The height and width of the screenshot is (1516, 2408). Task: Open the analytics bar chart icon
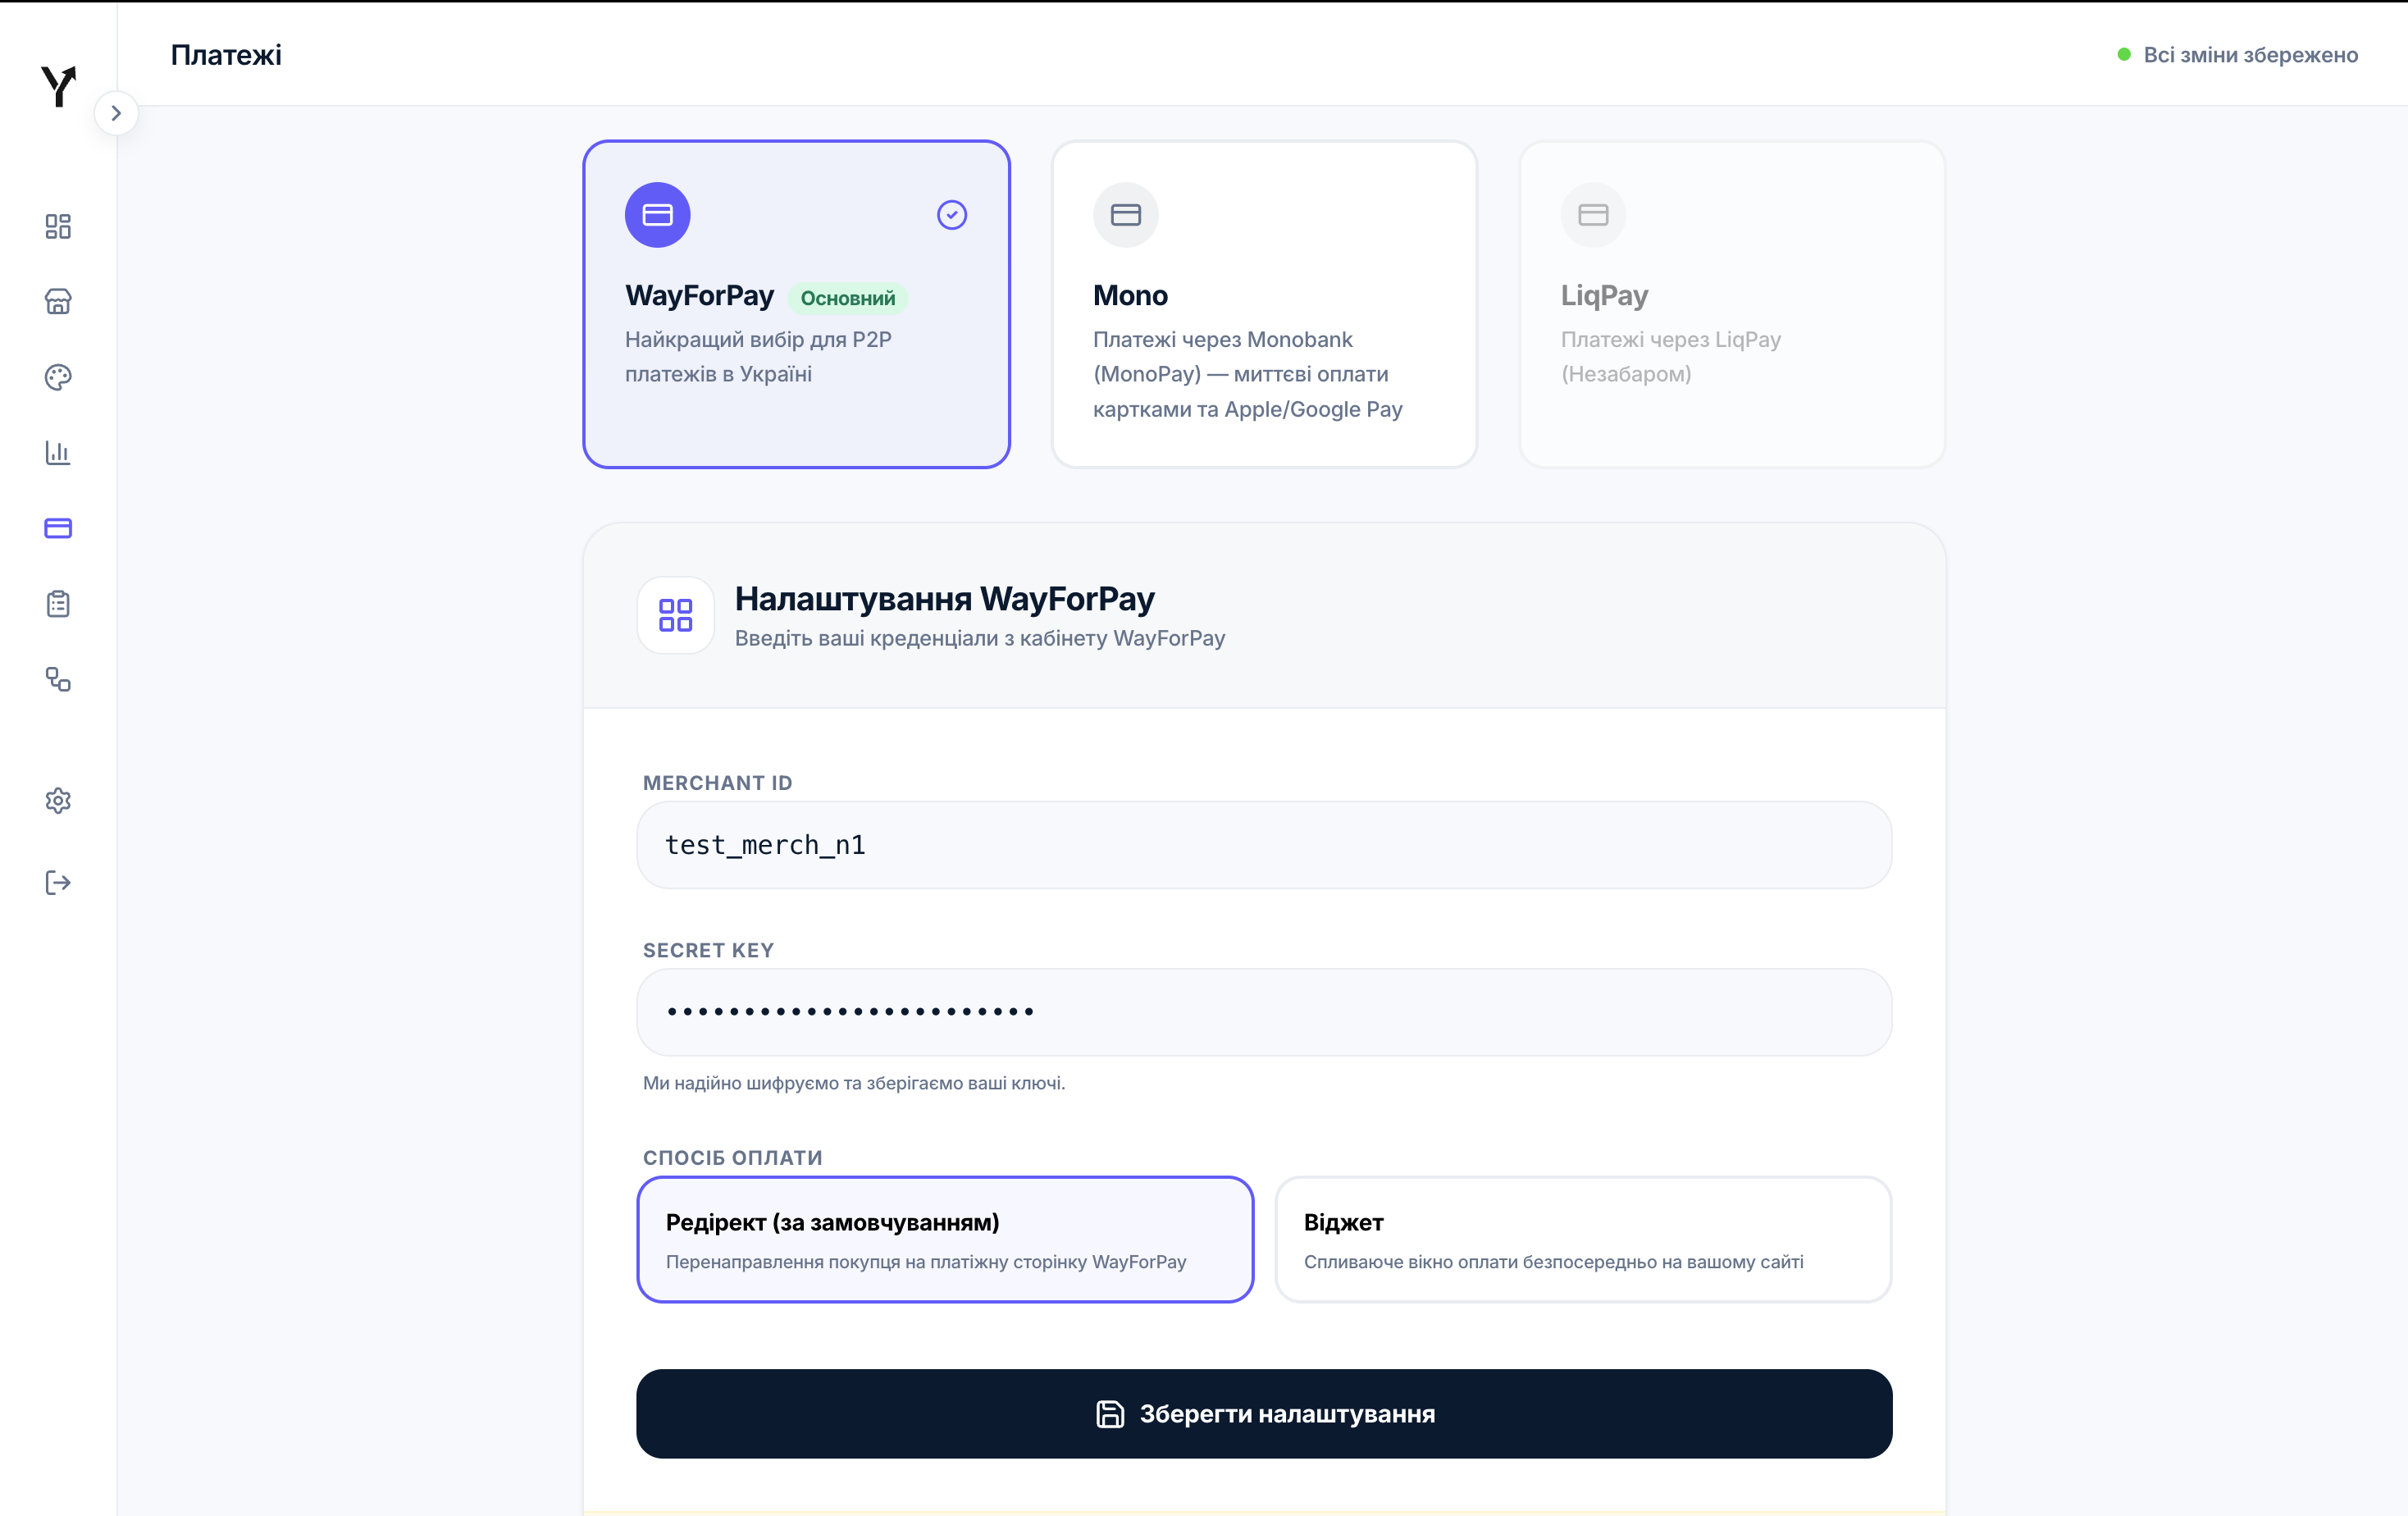(58, 452)
